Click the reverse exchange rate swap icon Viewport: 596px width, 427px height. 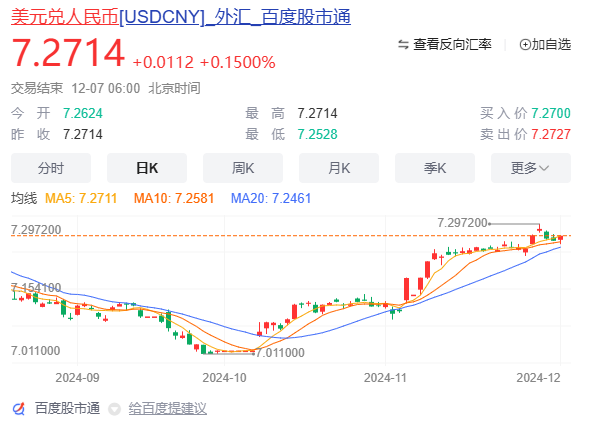pyautogui.click(x=403, y=45)
